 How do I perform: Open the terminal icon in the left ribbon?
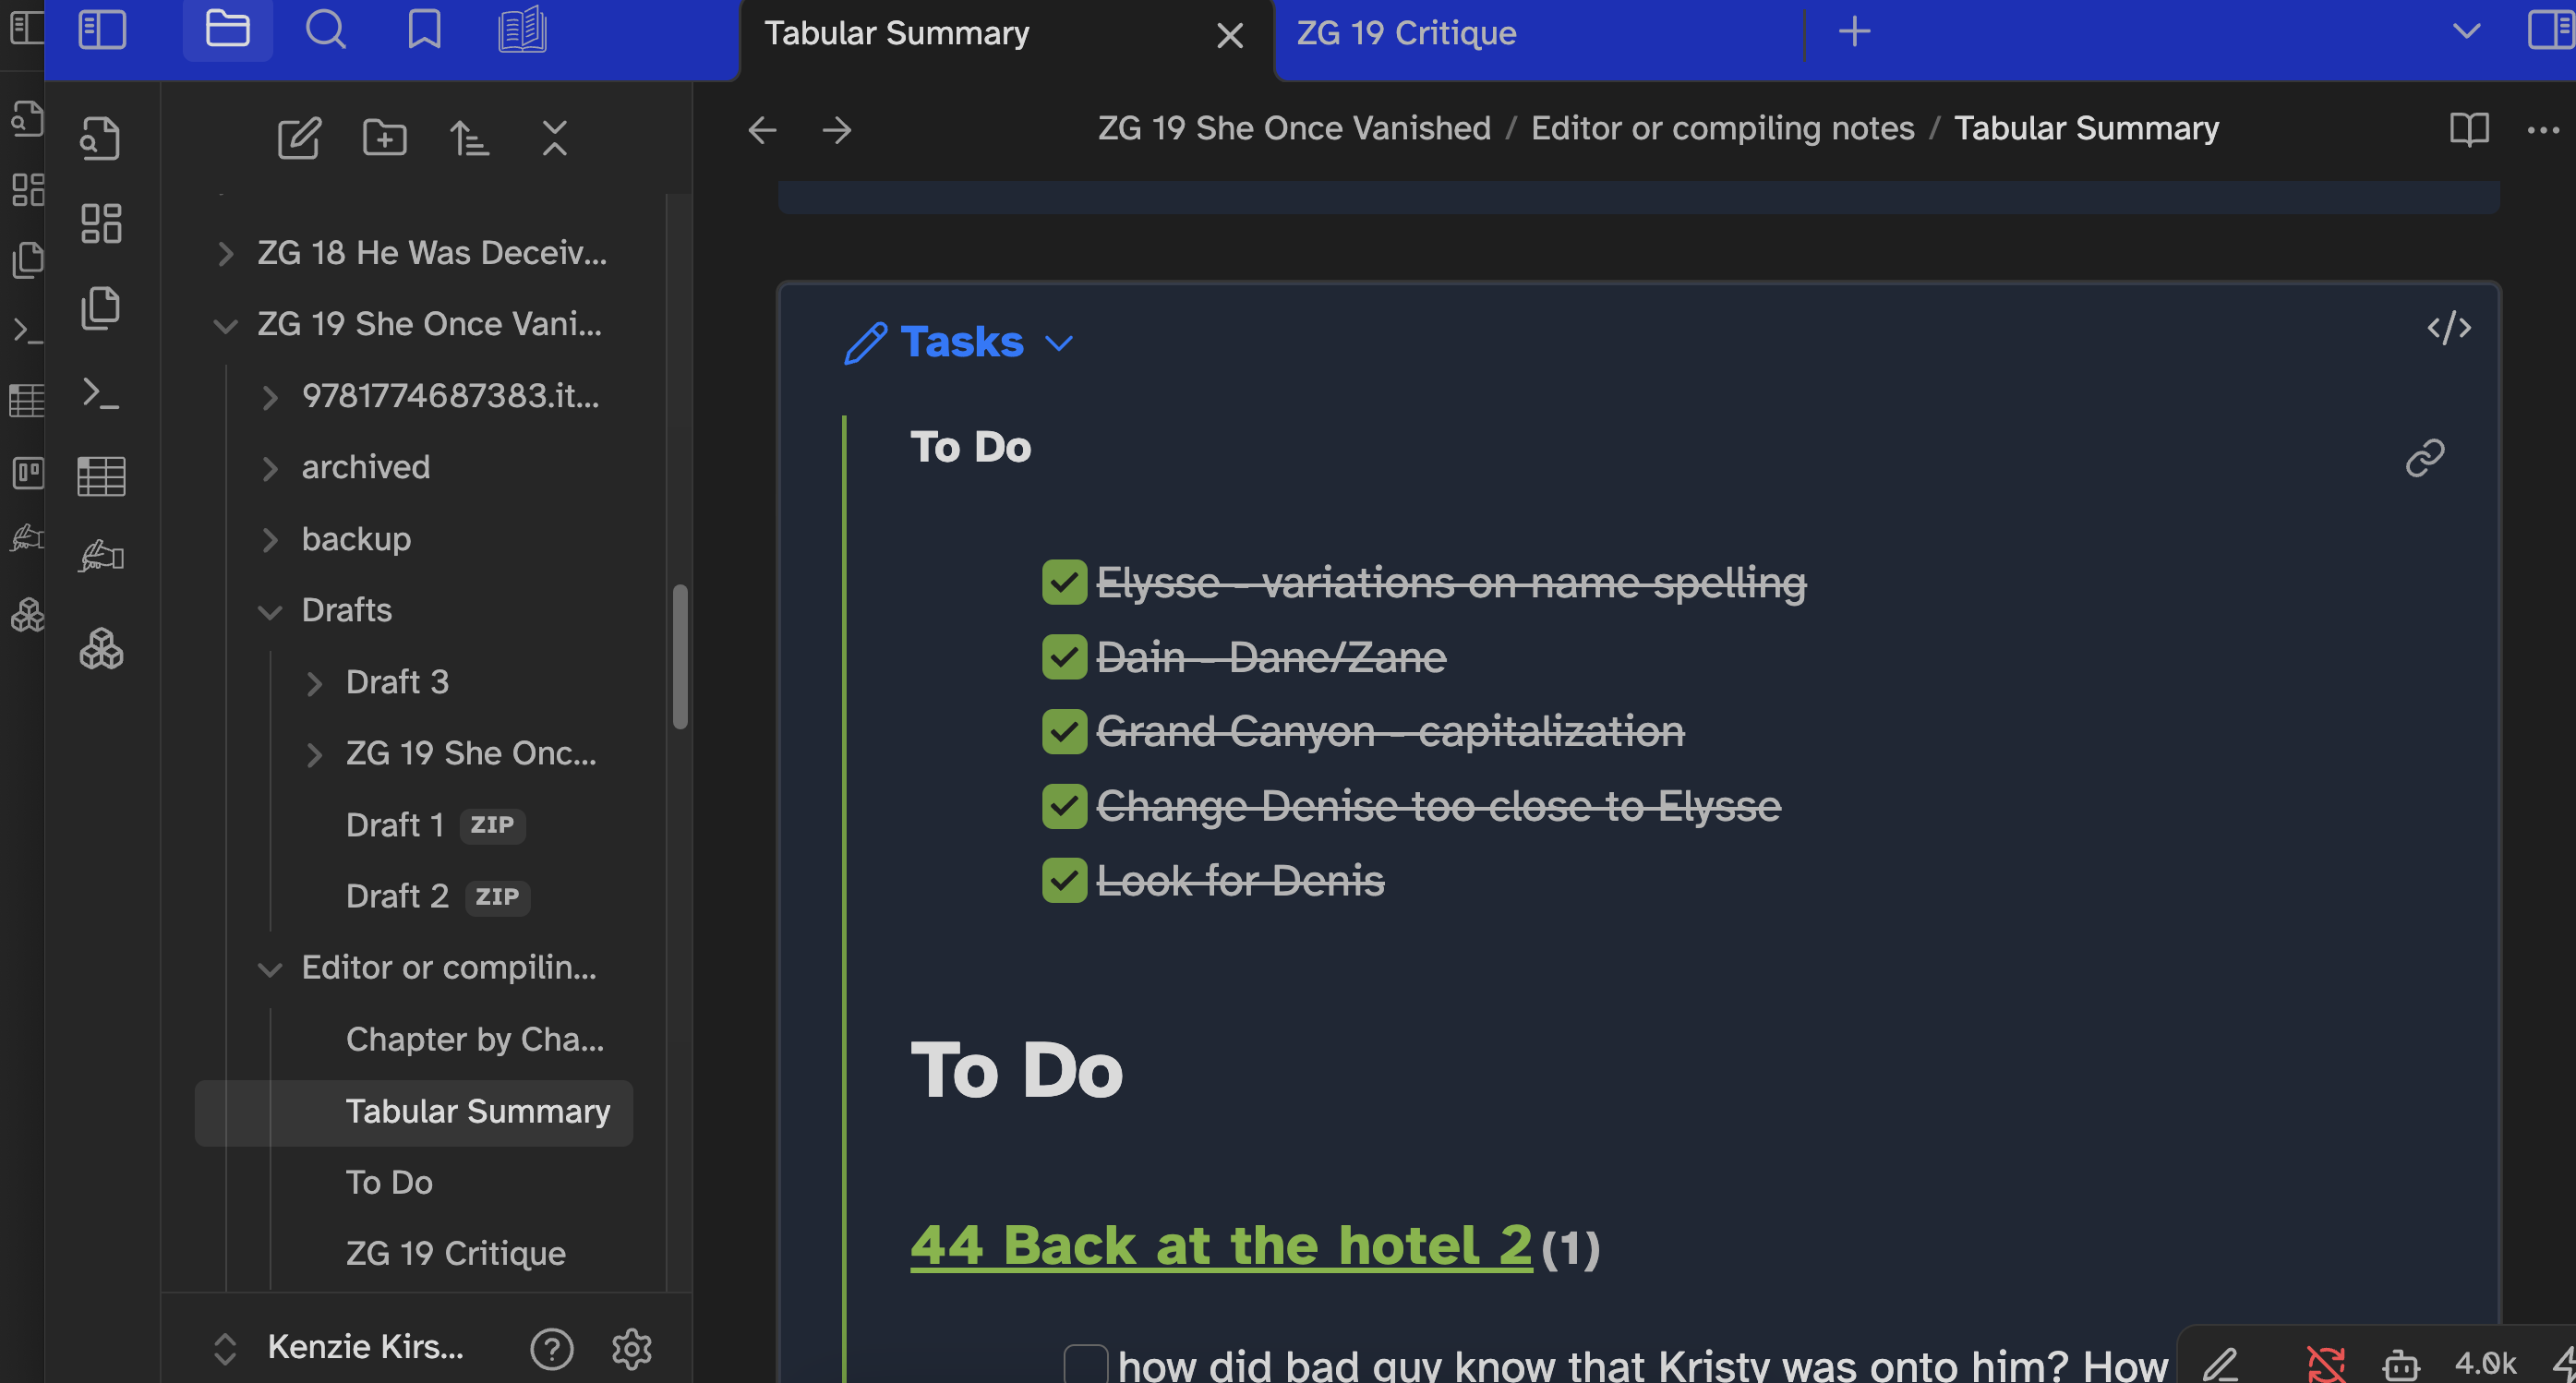tap(102, 394)
